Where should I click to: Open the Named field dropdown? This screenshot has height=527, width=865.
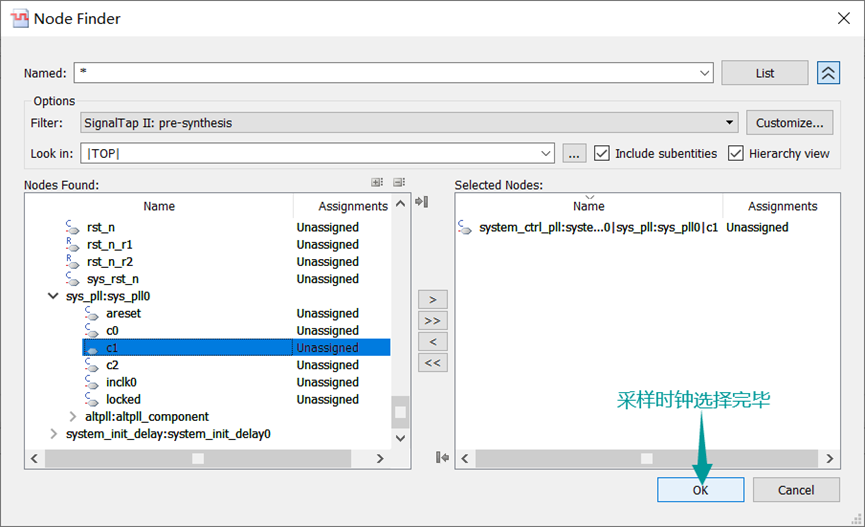704,73
